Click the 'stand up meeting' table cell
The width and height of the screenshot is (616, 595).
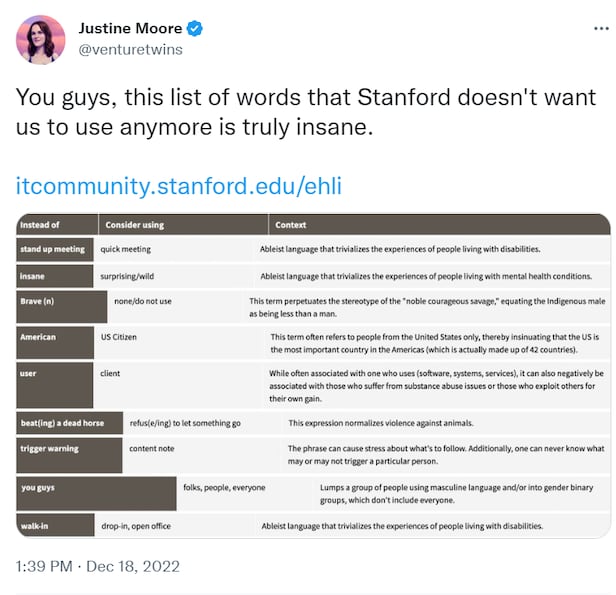pos(53,249)
